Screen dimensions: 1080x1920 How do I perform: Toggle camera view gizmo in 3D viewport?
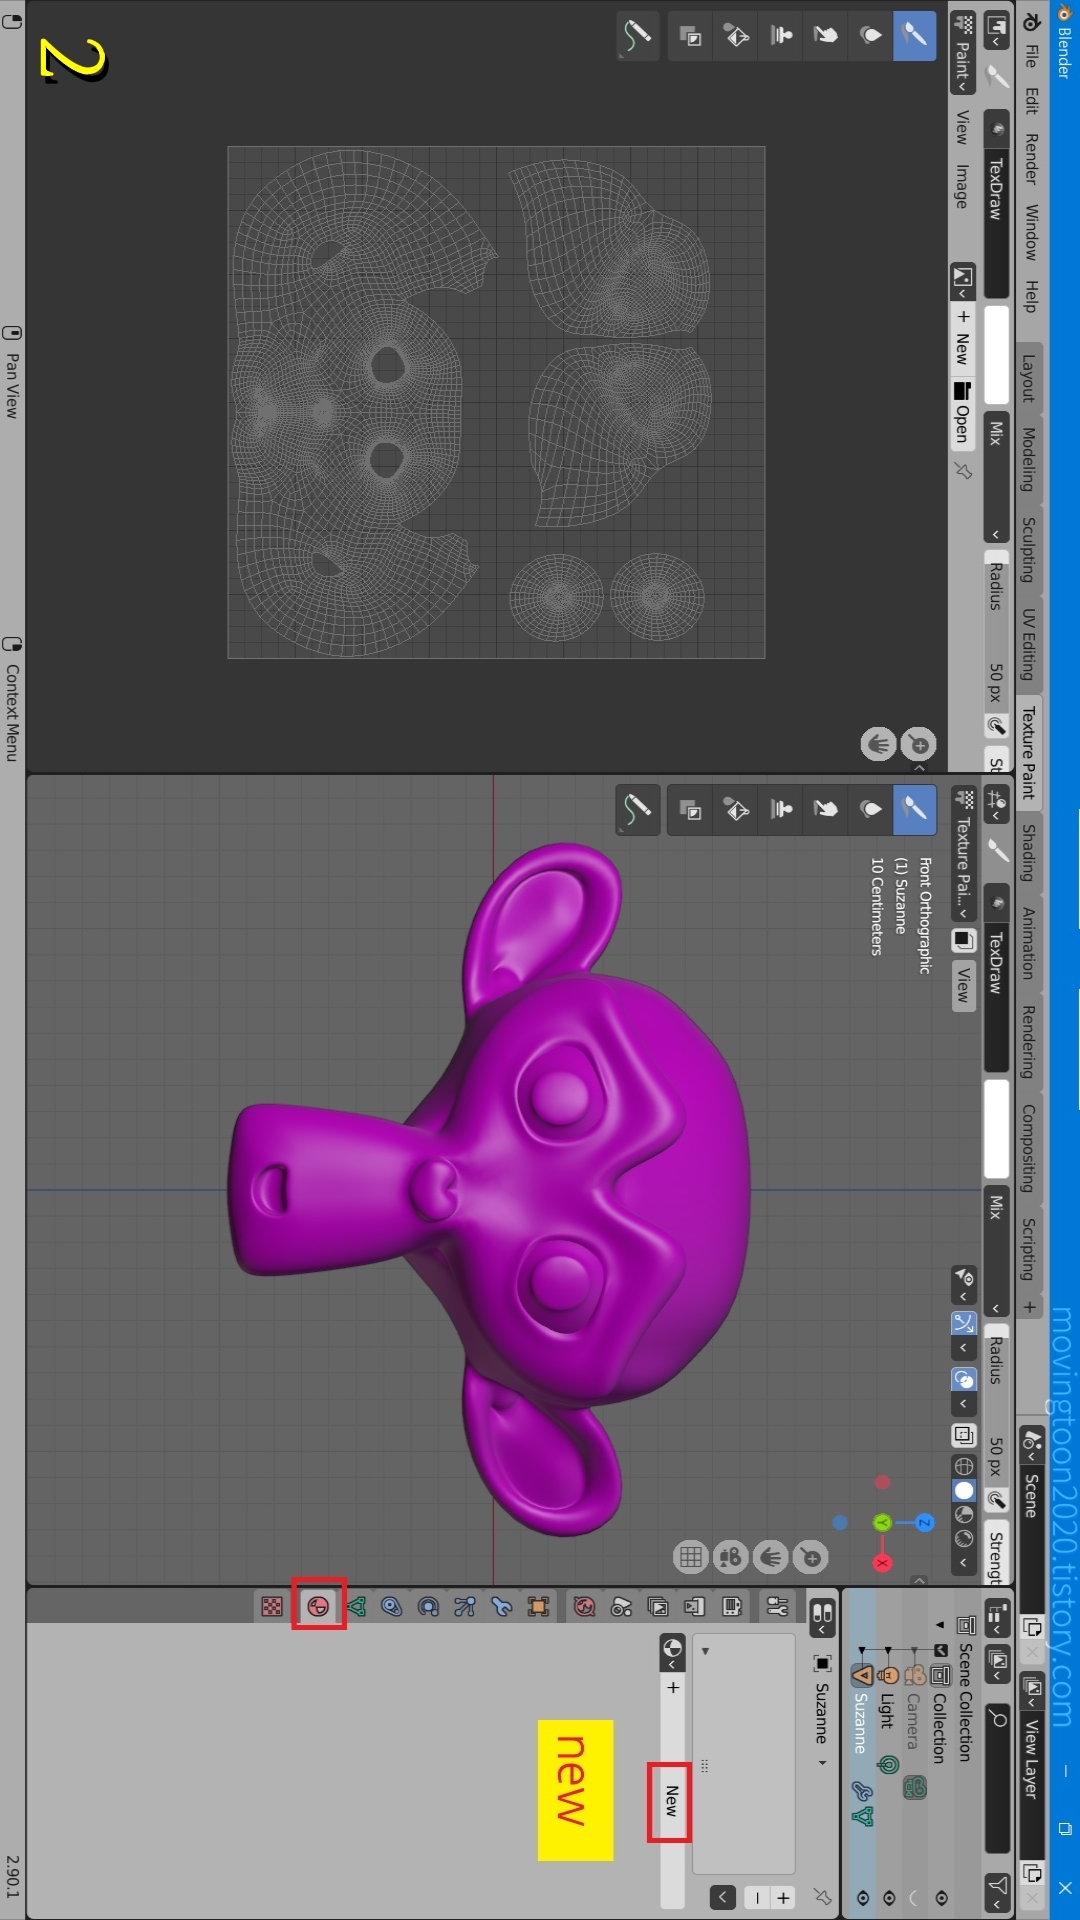(730, 1557)
